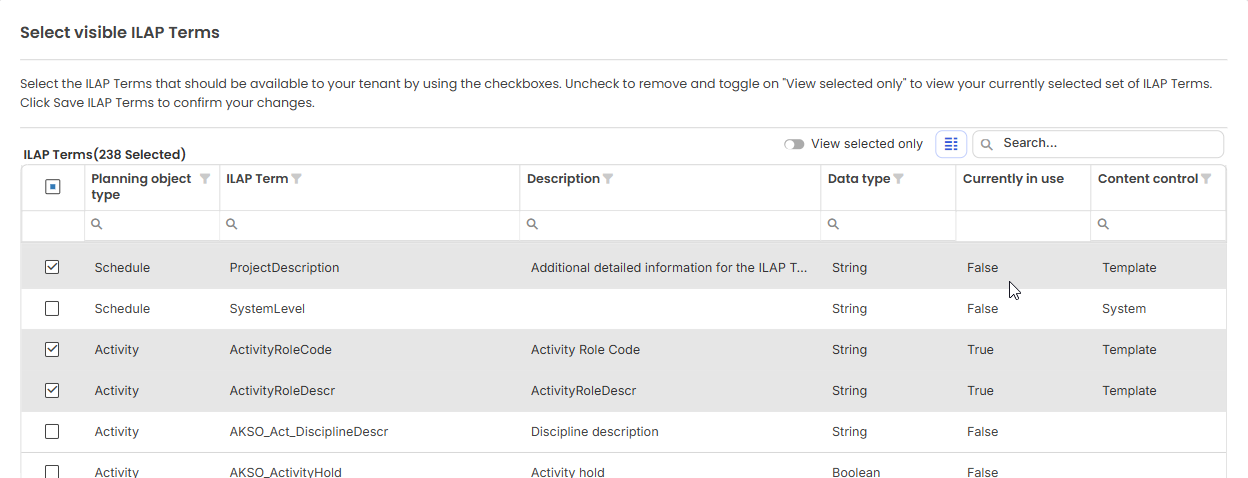Toggle the select-all header checkbox
This screenshot has width=1248, height=478.
53,187
